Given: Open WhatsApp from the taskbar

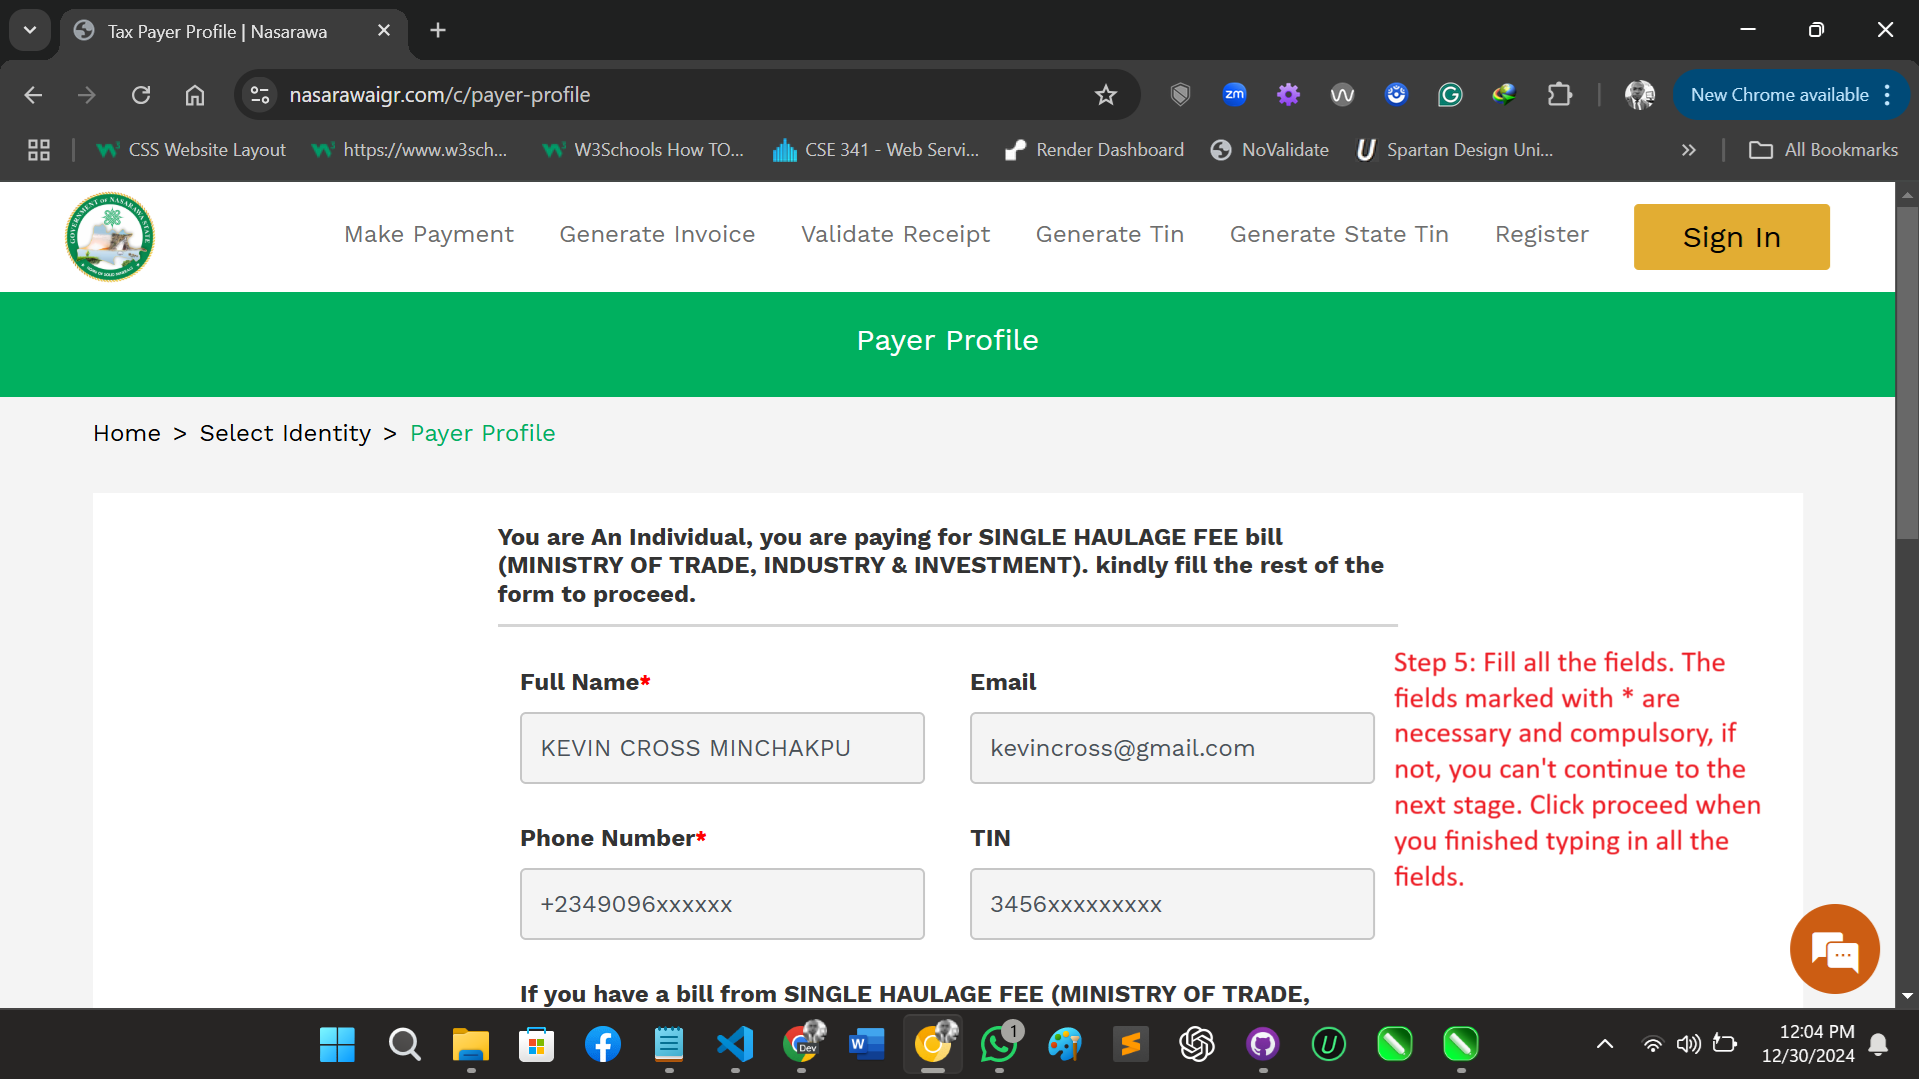Looking at the screenshot, I should [x=999, y=1045].
